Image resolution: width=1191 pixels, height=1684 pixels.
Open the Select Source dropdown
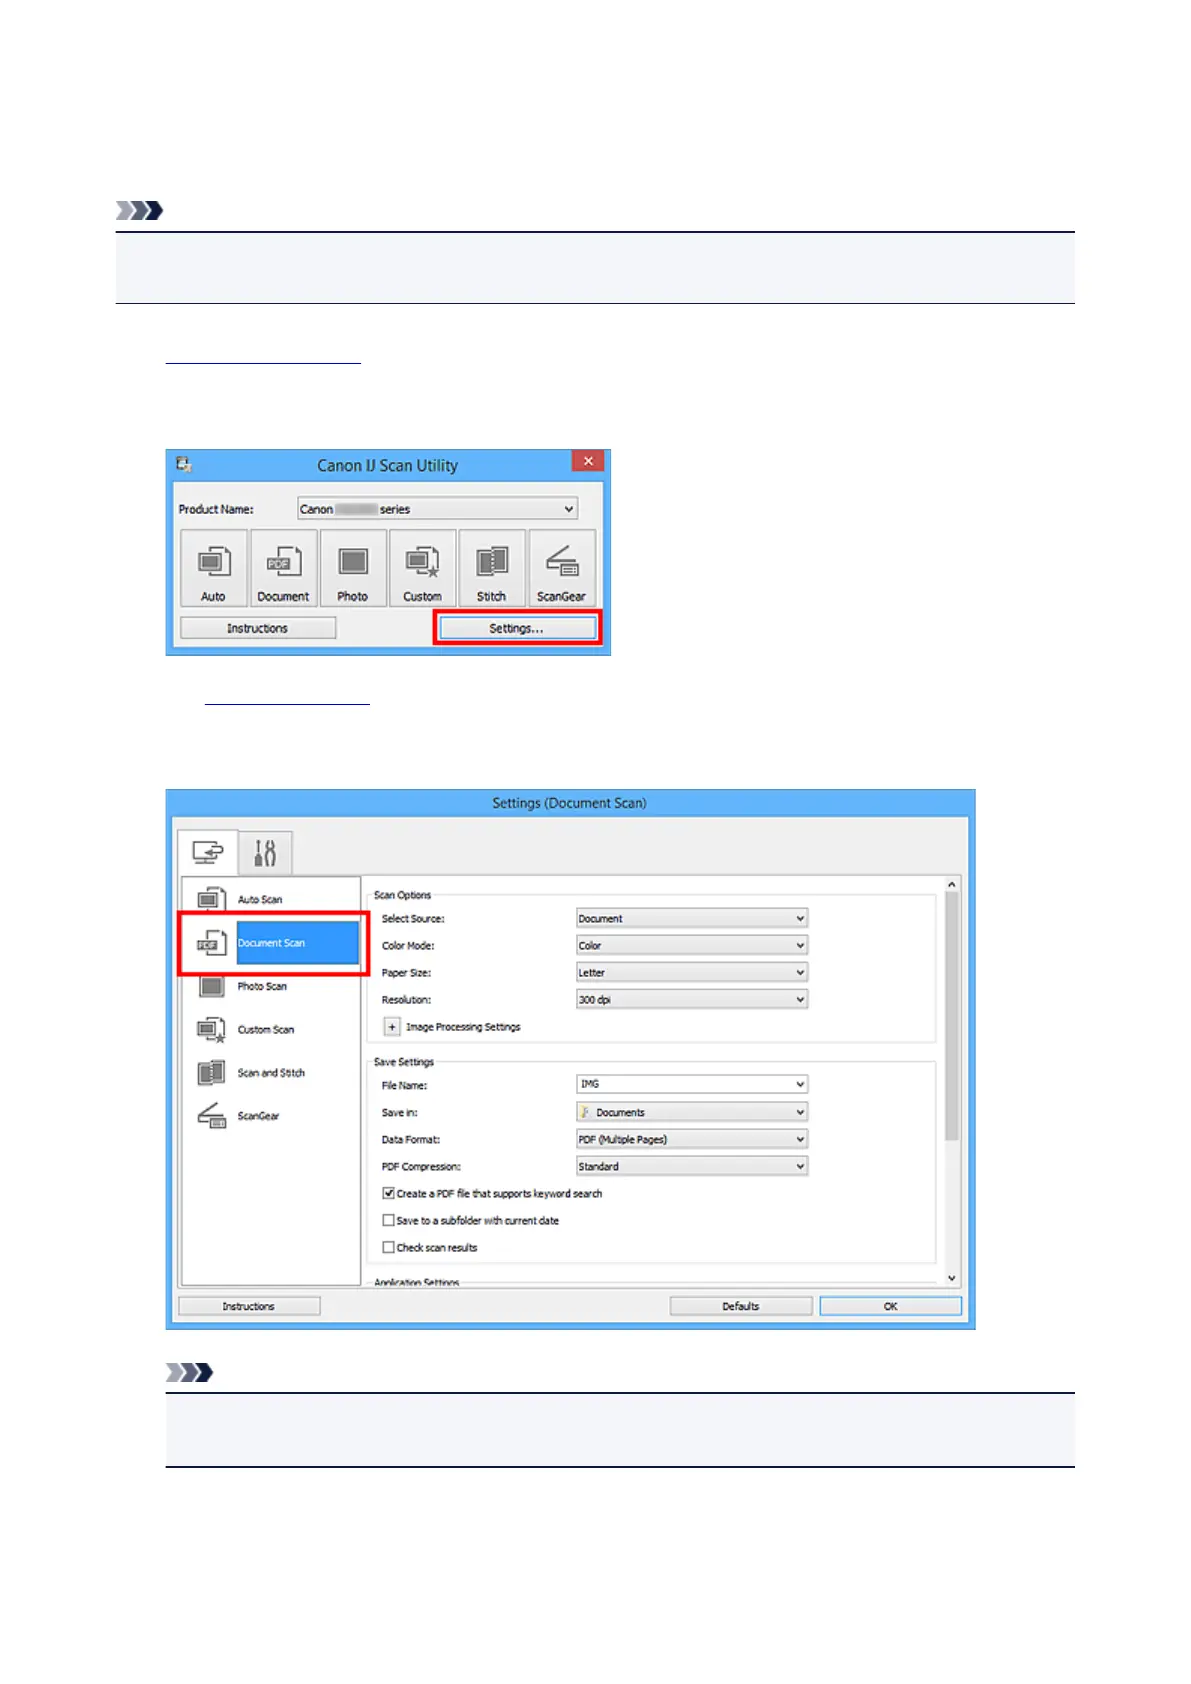(x=692, y=918)
